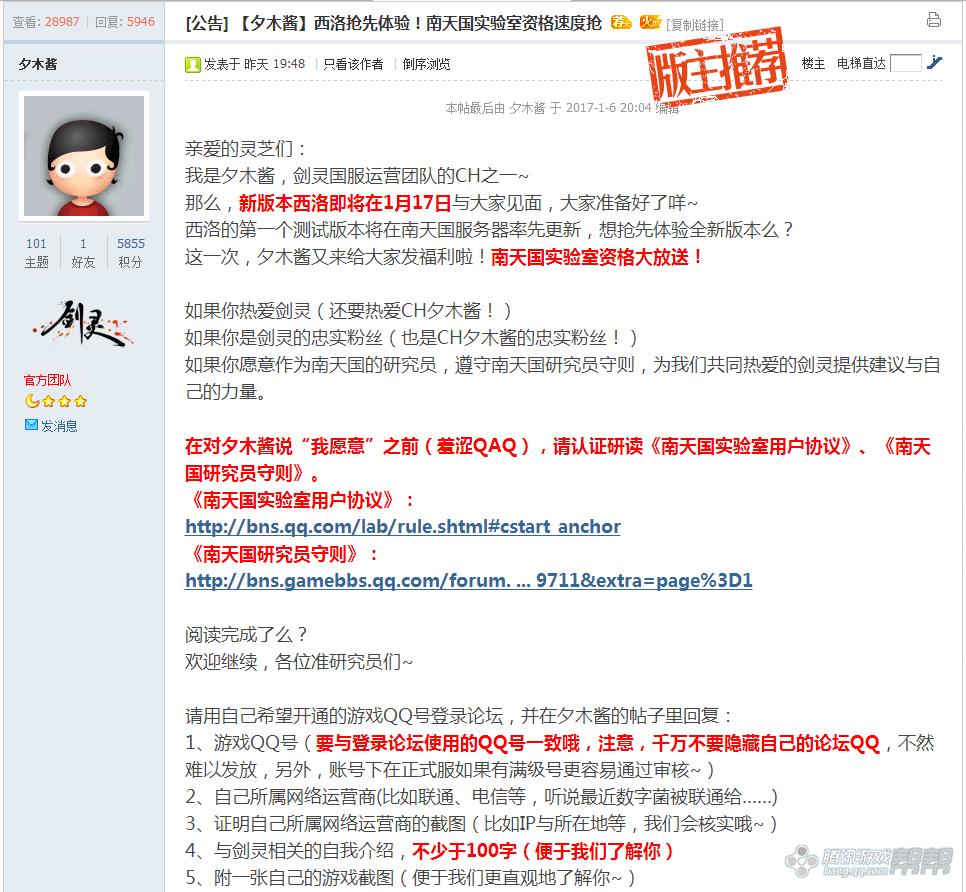The image size is (966, 892).
Task: View the 101 主题 topics count
Action: click(36, 253)
